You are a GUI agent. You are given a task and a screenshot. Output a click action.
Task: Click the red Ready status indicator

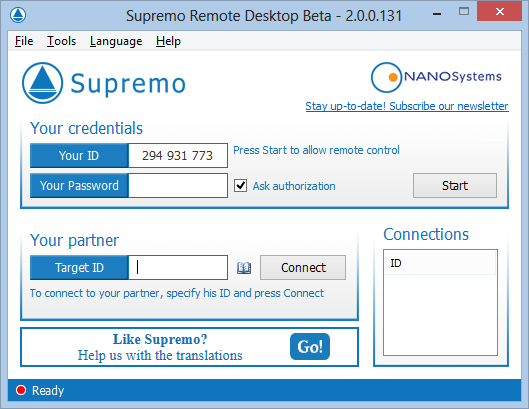21,390
